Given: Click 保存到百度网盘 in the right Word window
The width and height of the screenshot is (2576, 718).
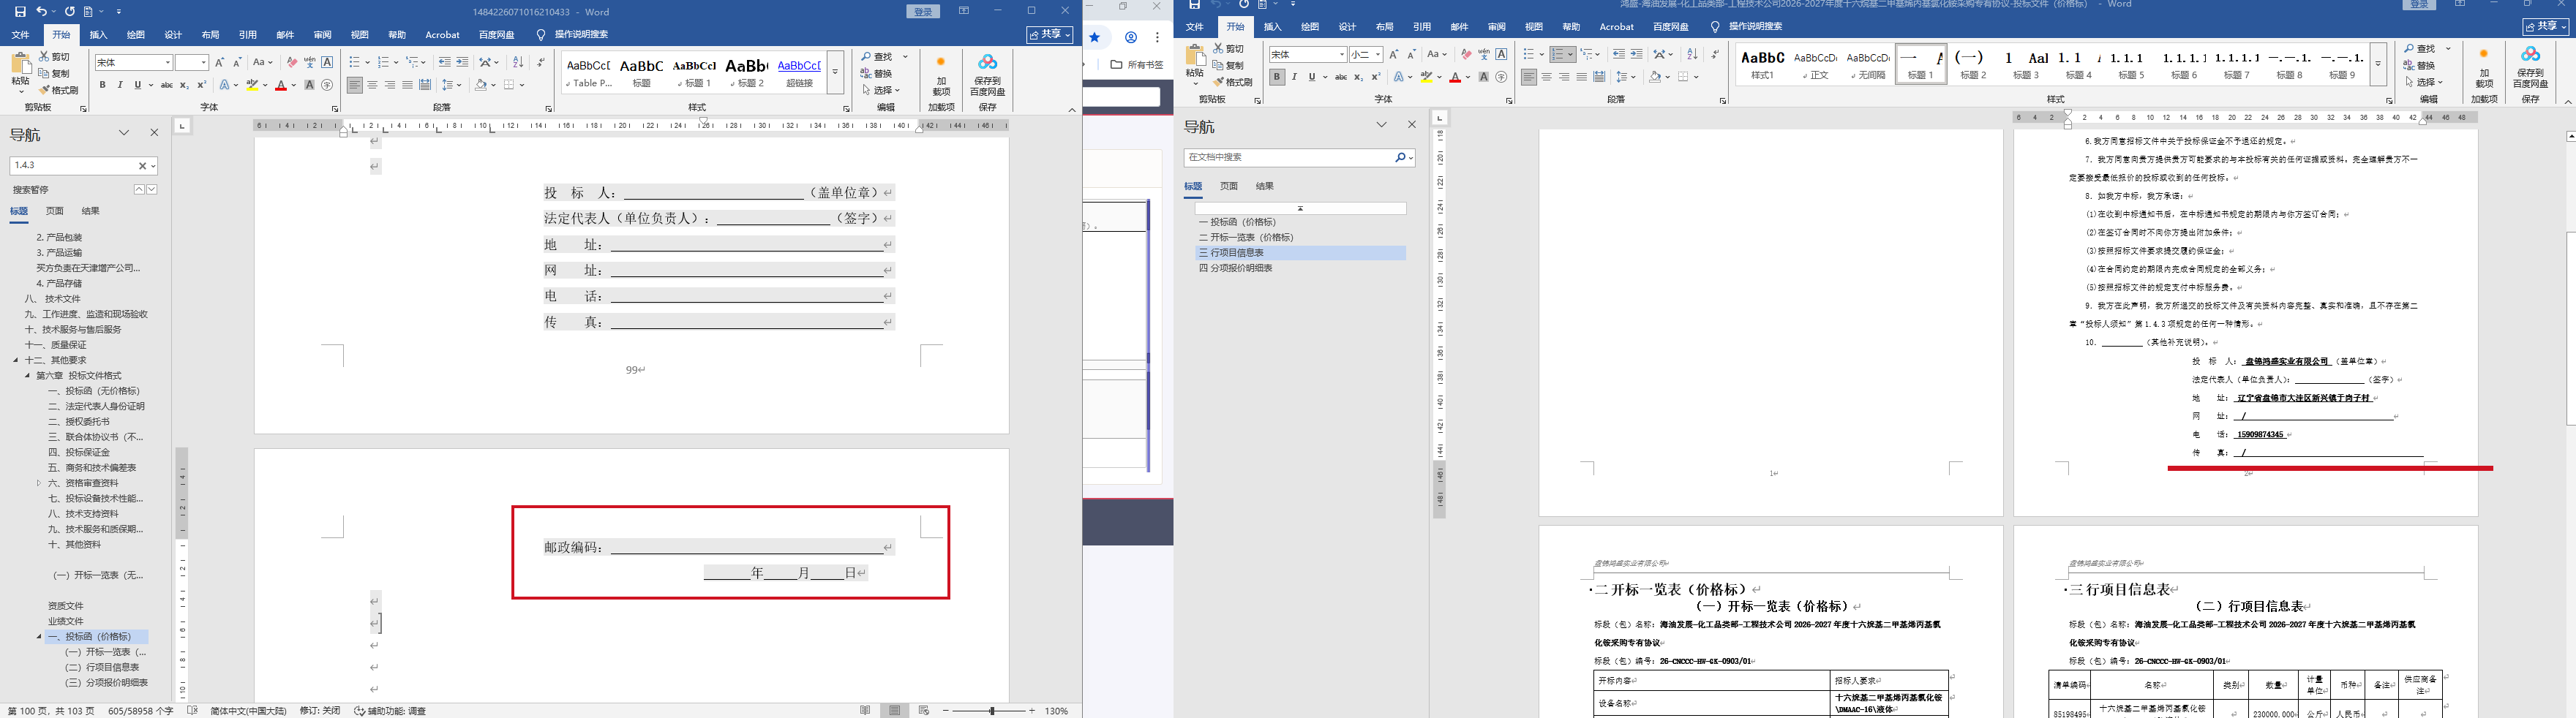Looking at the screenshot, I should [x=2531, y=68].
